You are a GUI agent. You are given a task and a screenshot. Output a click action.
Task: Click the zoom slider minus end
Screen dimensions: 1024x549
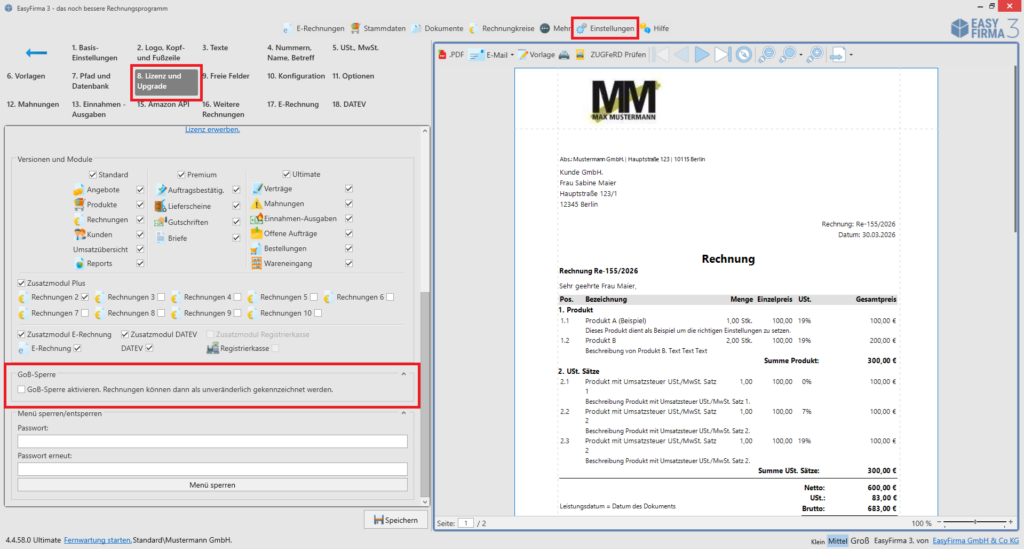(x=939, y=522)
